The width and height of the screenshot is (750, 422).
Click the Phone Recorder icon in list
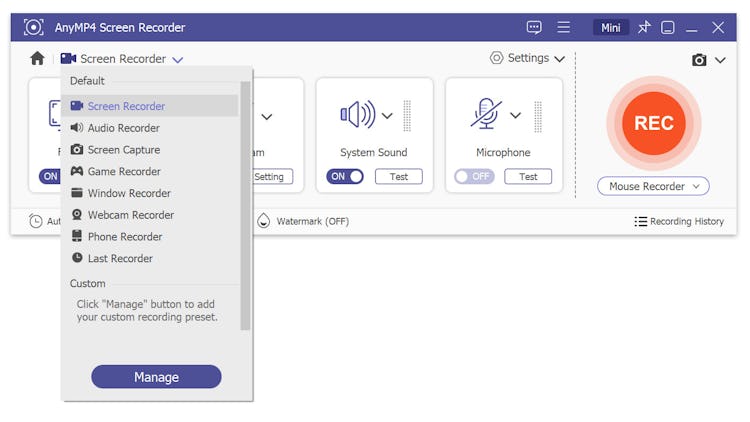pos(77,235)
